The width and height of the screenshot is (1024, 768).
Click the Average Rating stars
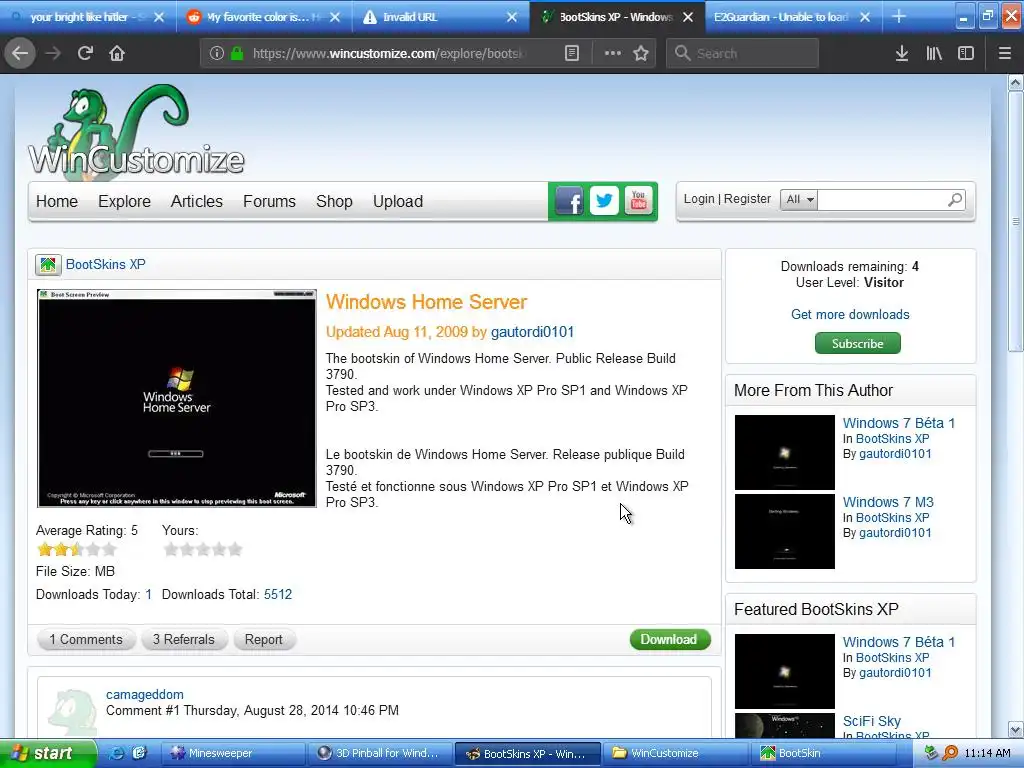pyautogui.click(x=76, y=549)
